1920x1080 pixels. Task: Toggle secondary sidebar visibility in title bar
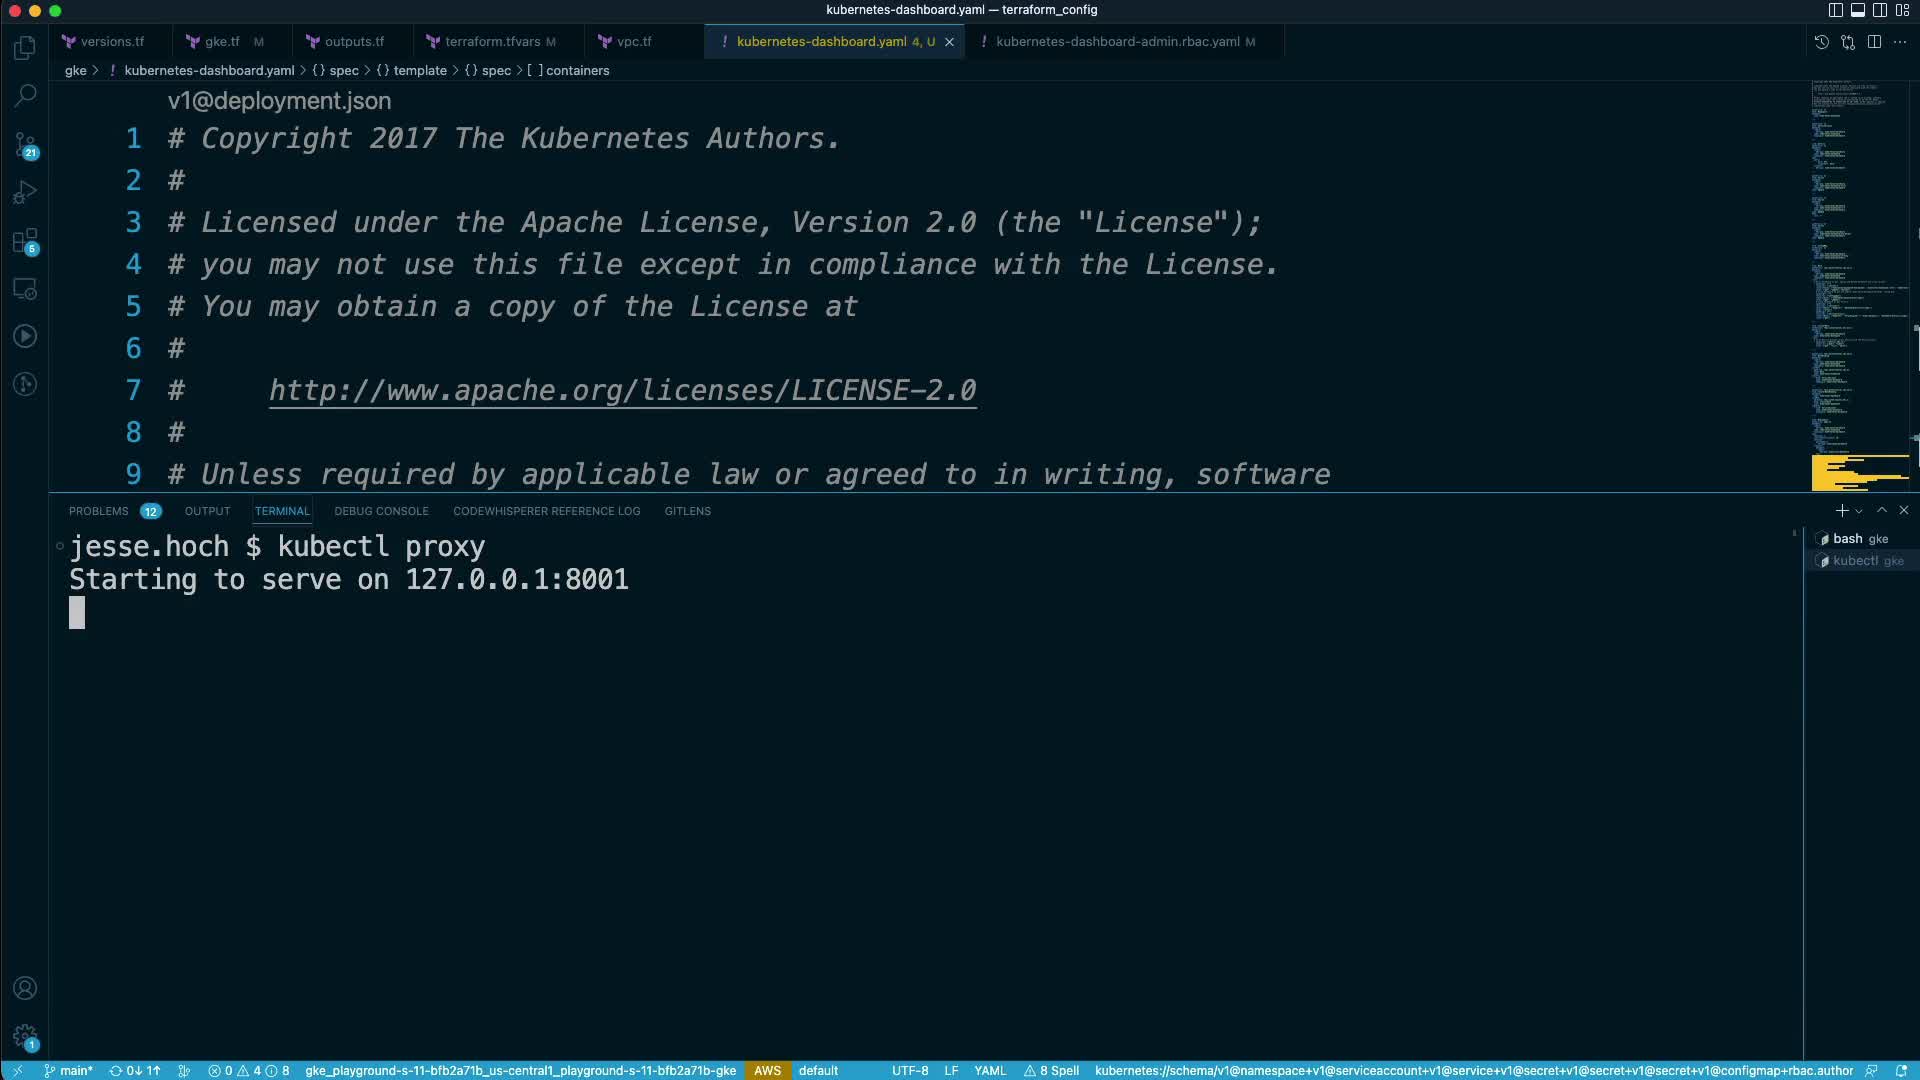(x=1879, y=10)
